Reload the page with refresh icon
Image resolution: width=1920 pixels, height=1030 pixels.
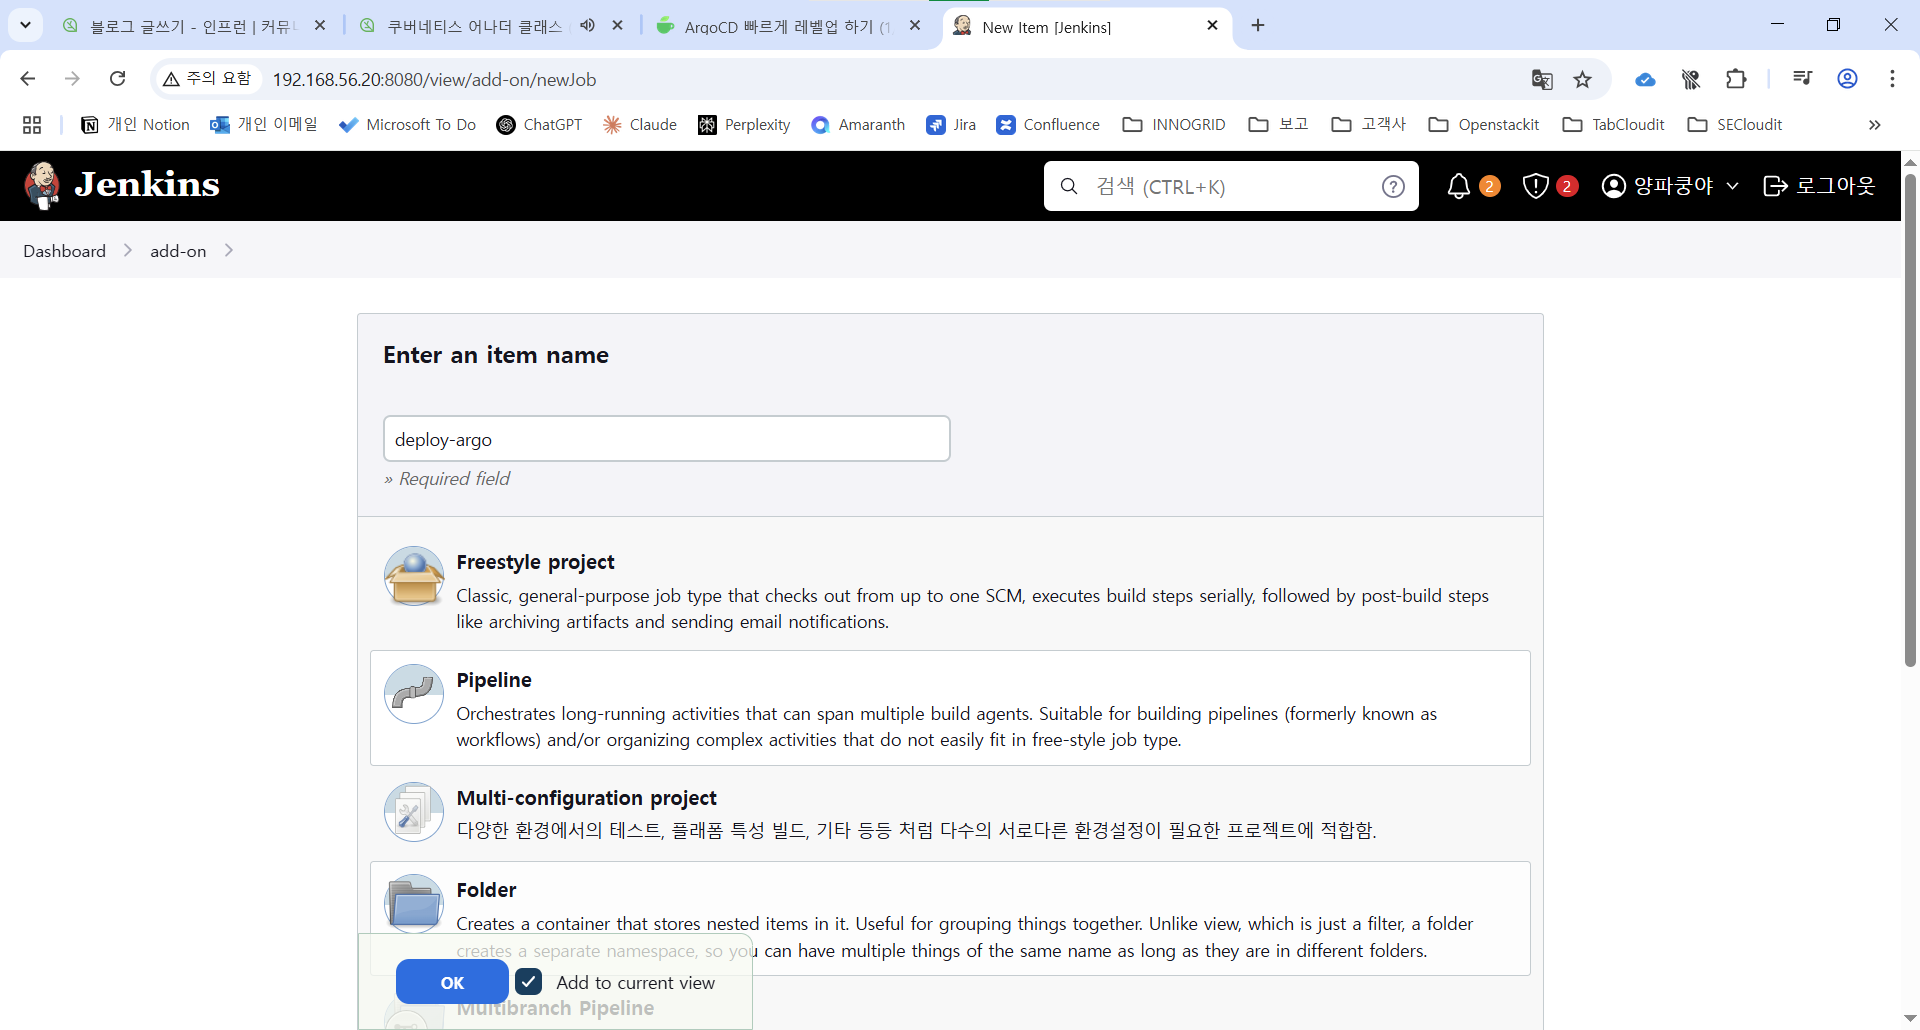[x=117, y=79]
